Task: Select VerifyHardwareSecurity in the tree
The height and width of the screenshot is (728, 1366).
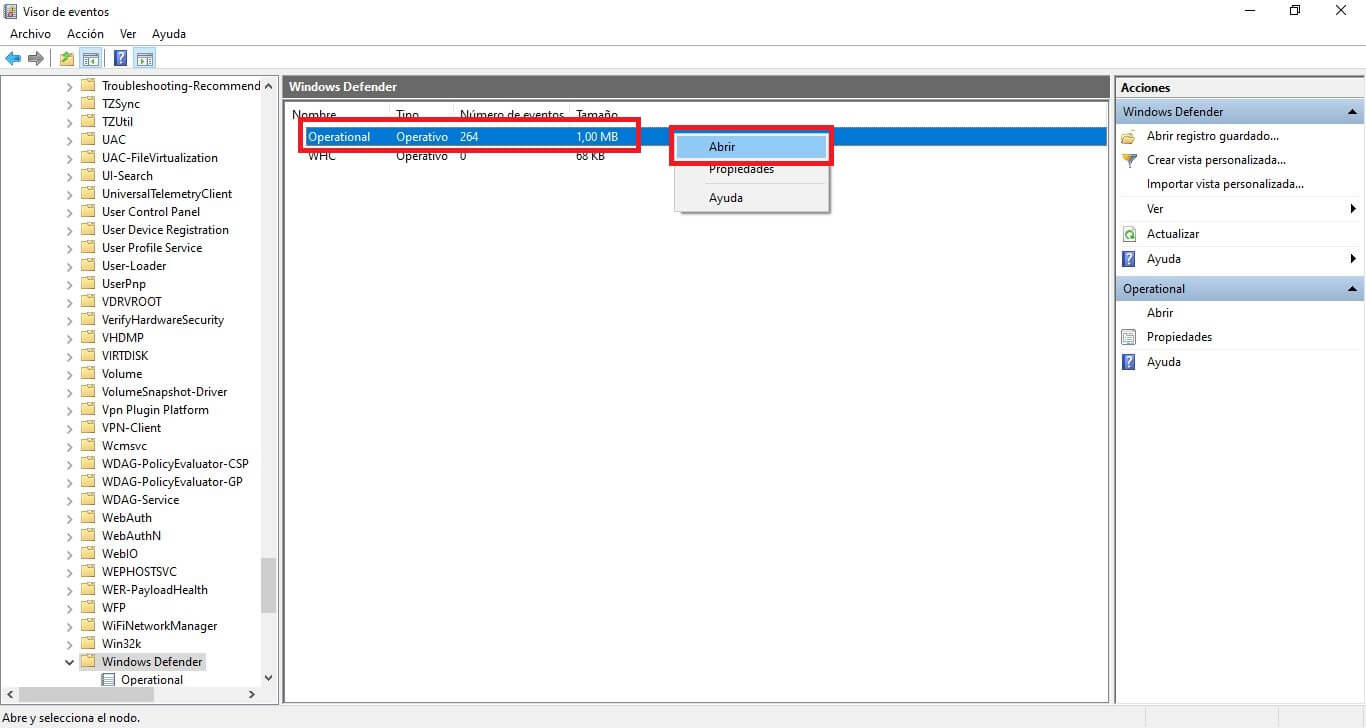Action: click(163, 320)
